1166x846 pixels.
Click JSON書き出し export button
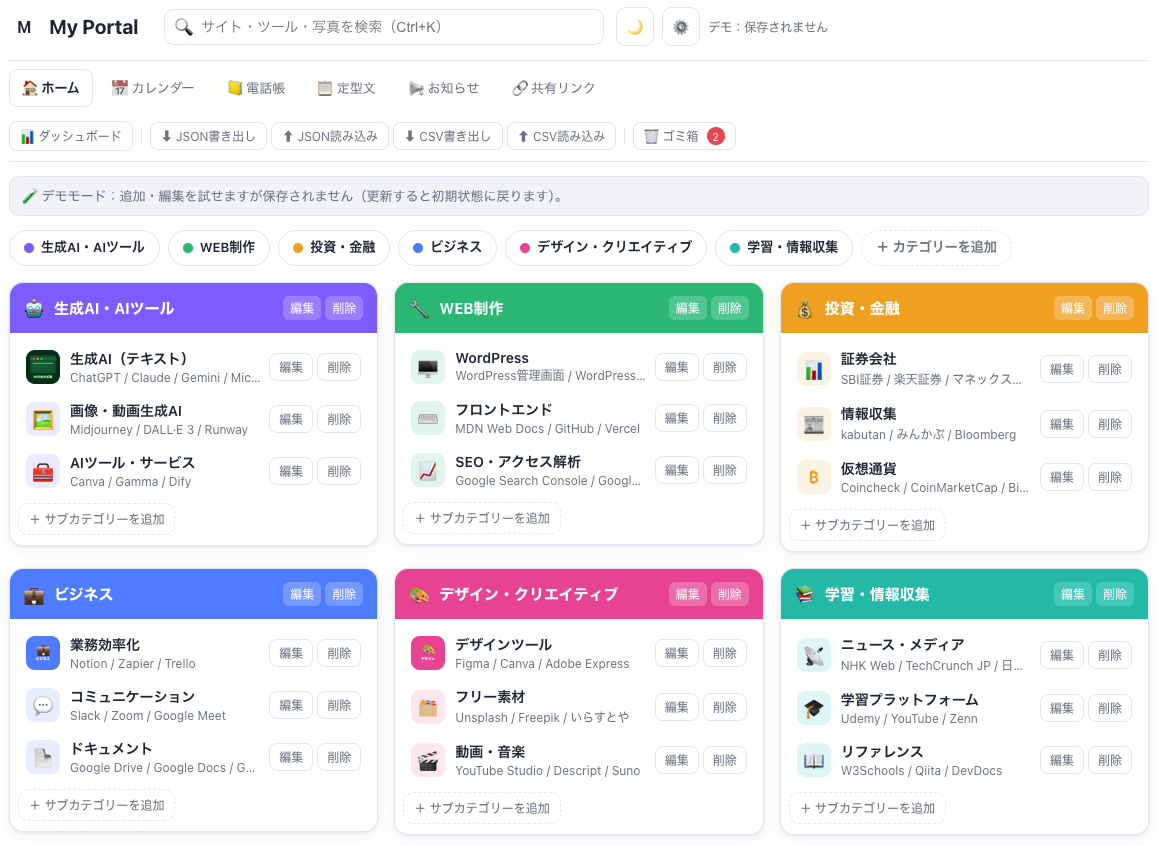click(208, 136)
